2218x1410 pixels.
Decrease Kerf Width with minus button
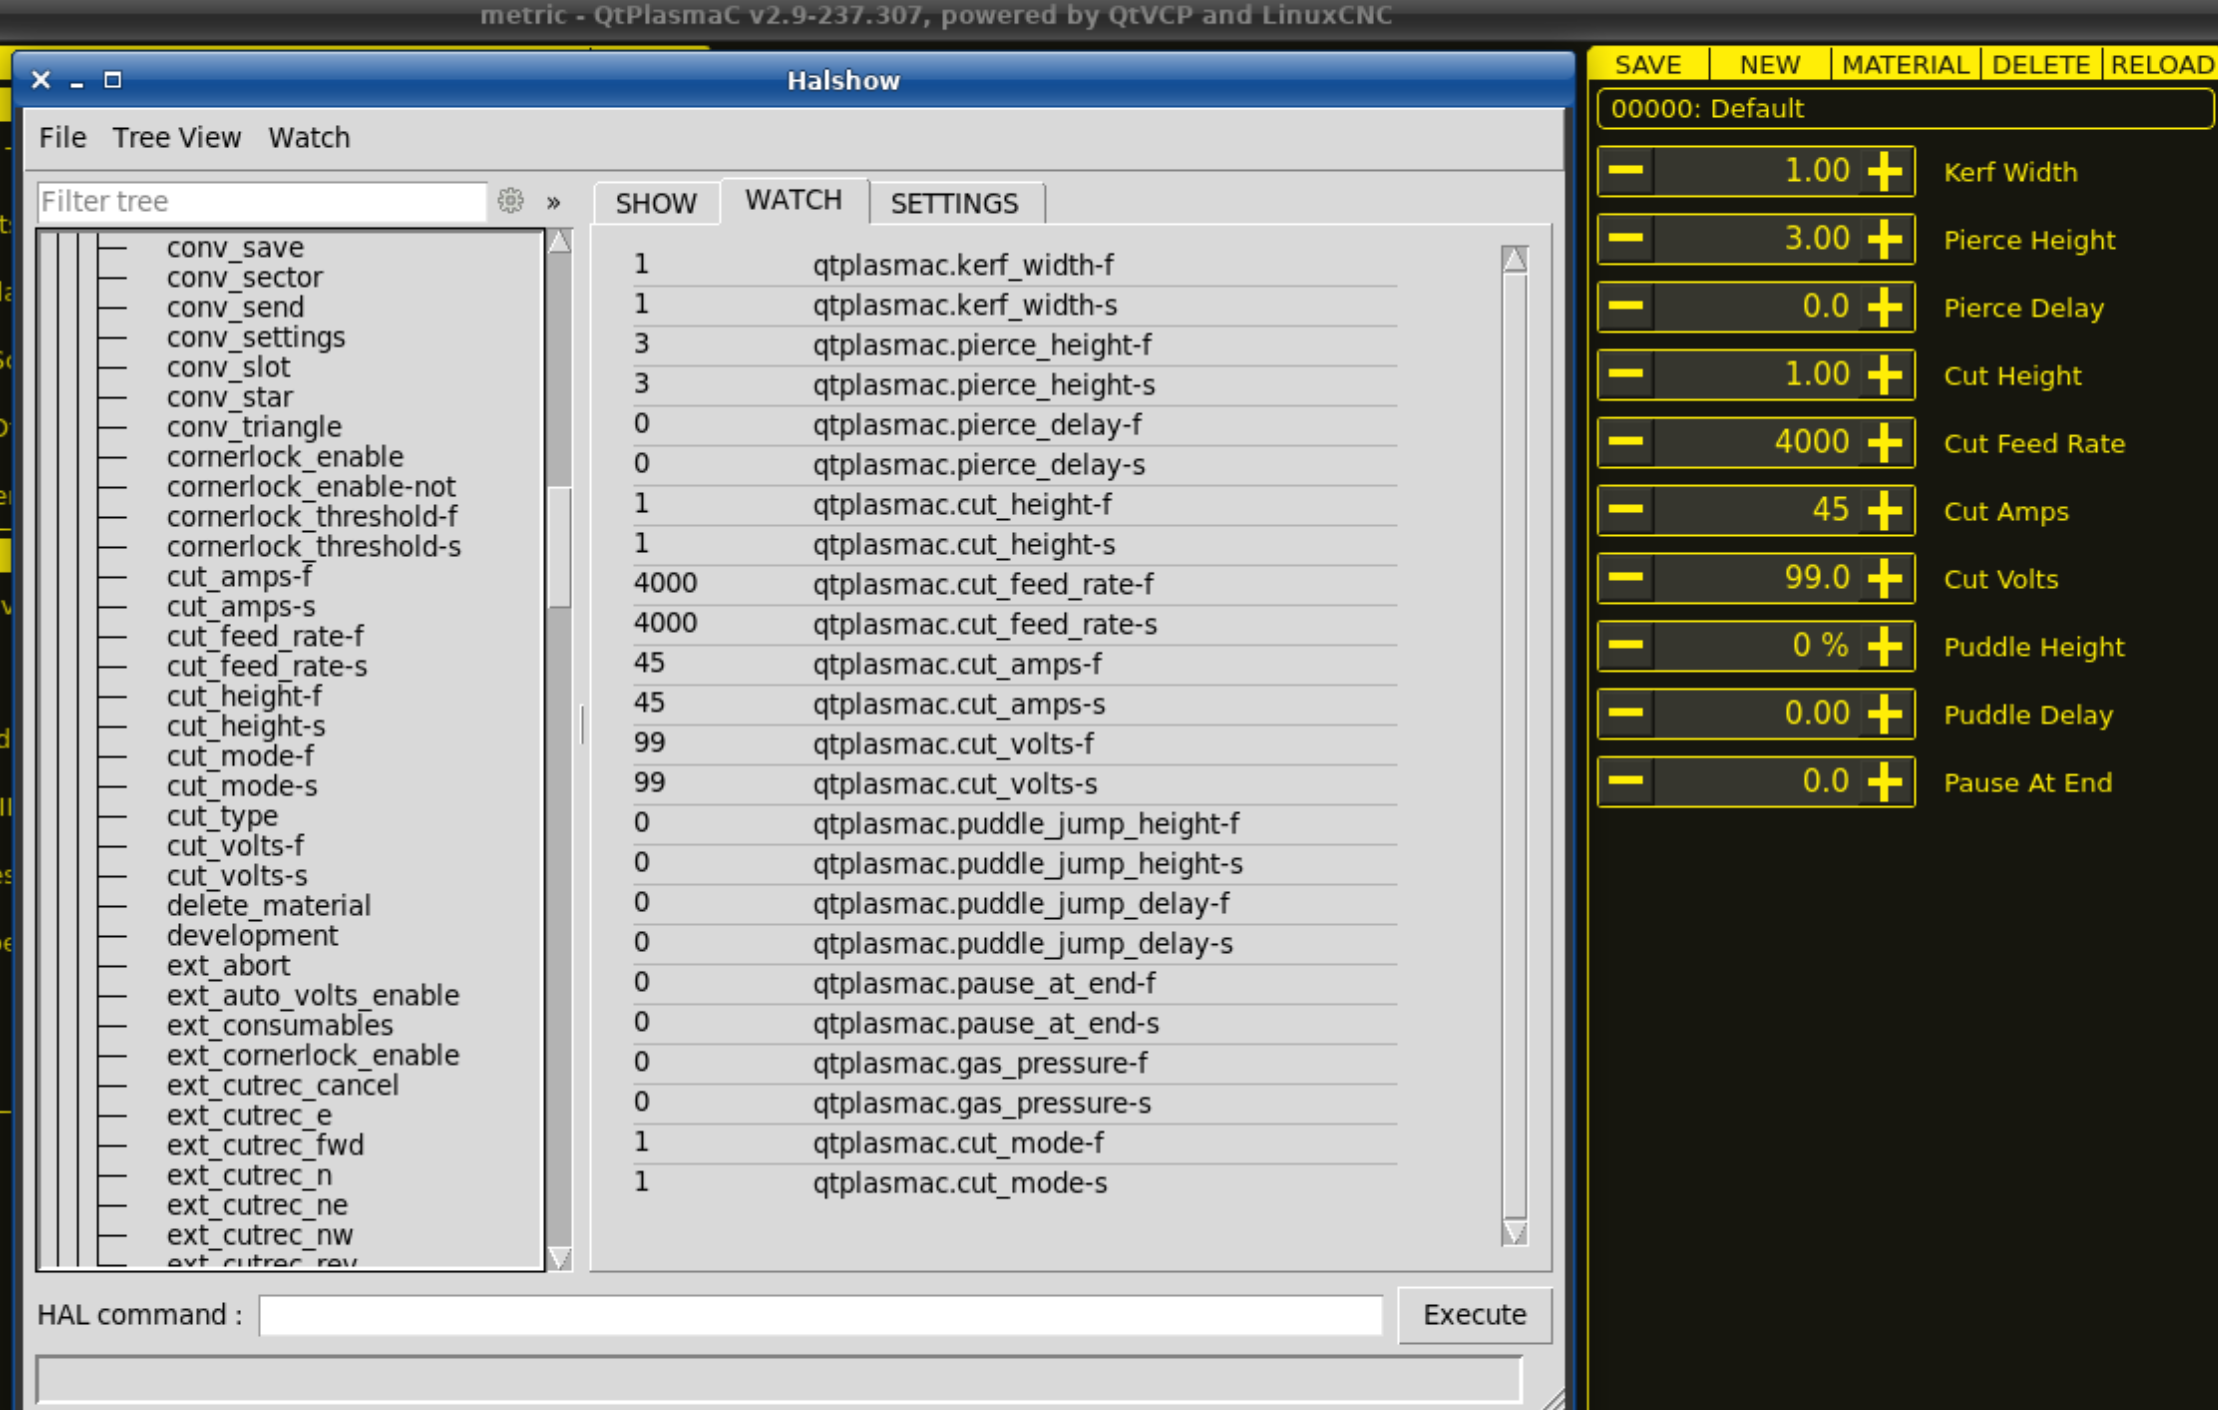[x=1626, y=171]
